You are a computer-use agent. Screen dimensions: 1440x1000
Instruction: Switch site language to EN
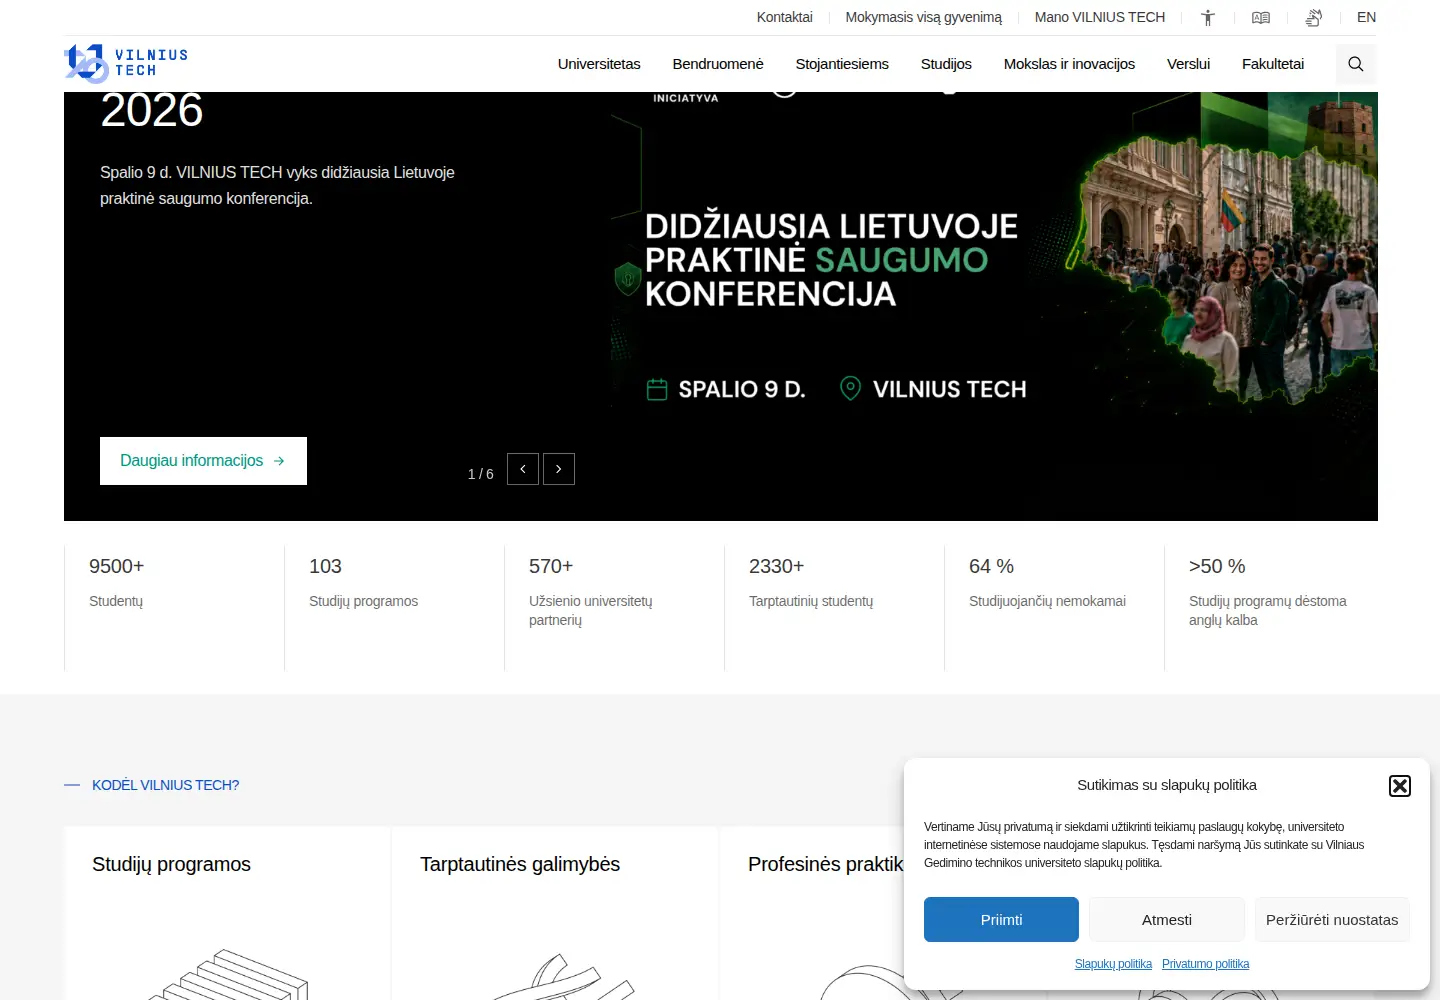(x=1366, y=17)
